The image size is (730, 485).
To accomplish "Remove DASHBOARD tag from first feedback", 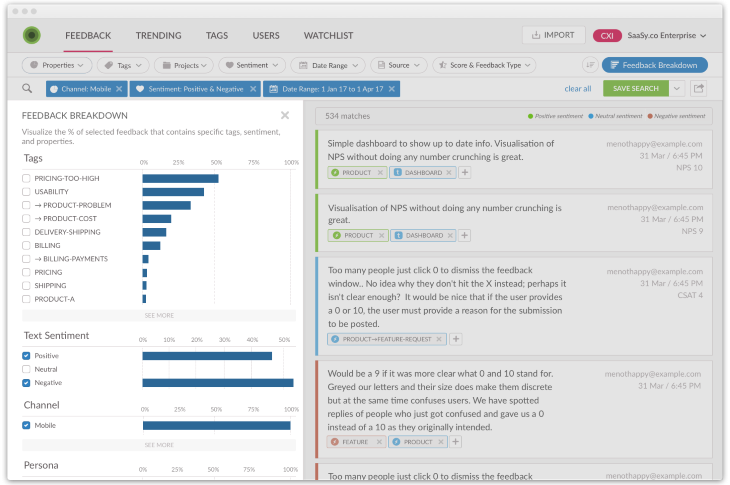I will (x=449, y=172).
